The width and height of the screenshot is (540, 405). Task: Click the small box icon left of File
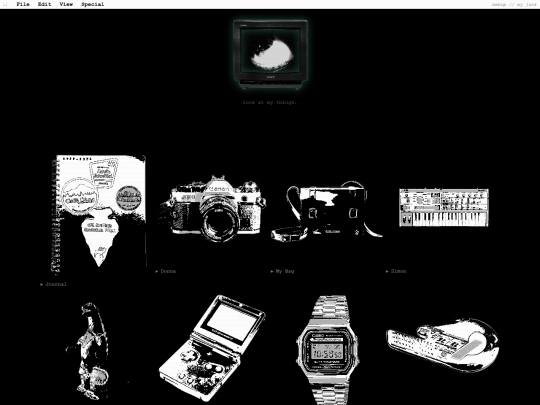5,4
